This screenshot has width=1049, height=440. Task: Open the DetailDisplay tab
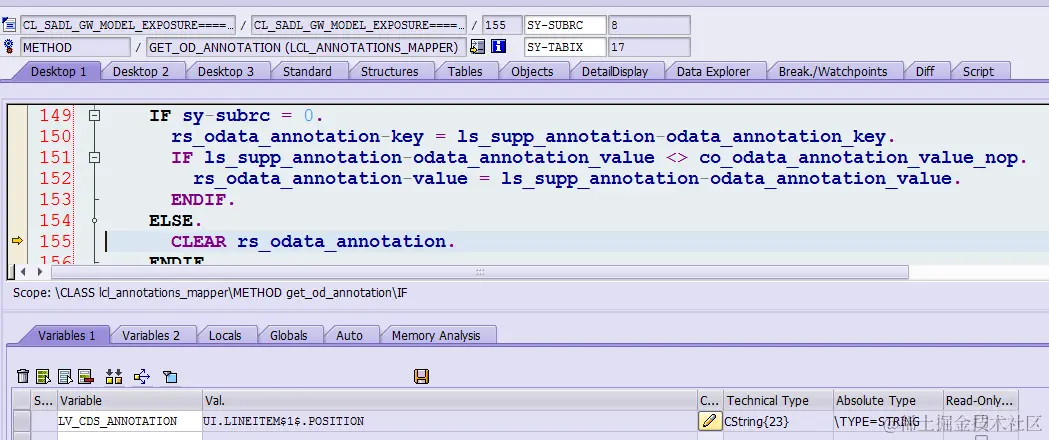(x=615, y=72)
